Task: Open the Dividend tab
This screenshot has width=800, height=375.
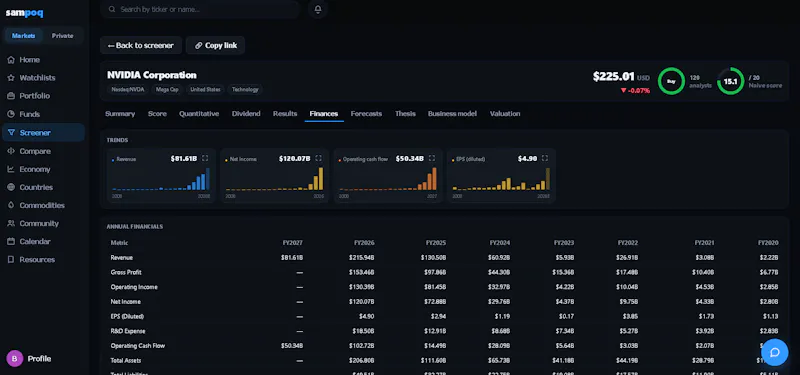Action: coord(246,114)
